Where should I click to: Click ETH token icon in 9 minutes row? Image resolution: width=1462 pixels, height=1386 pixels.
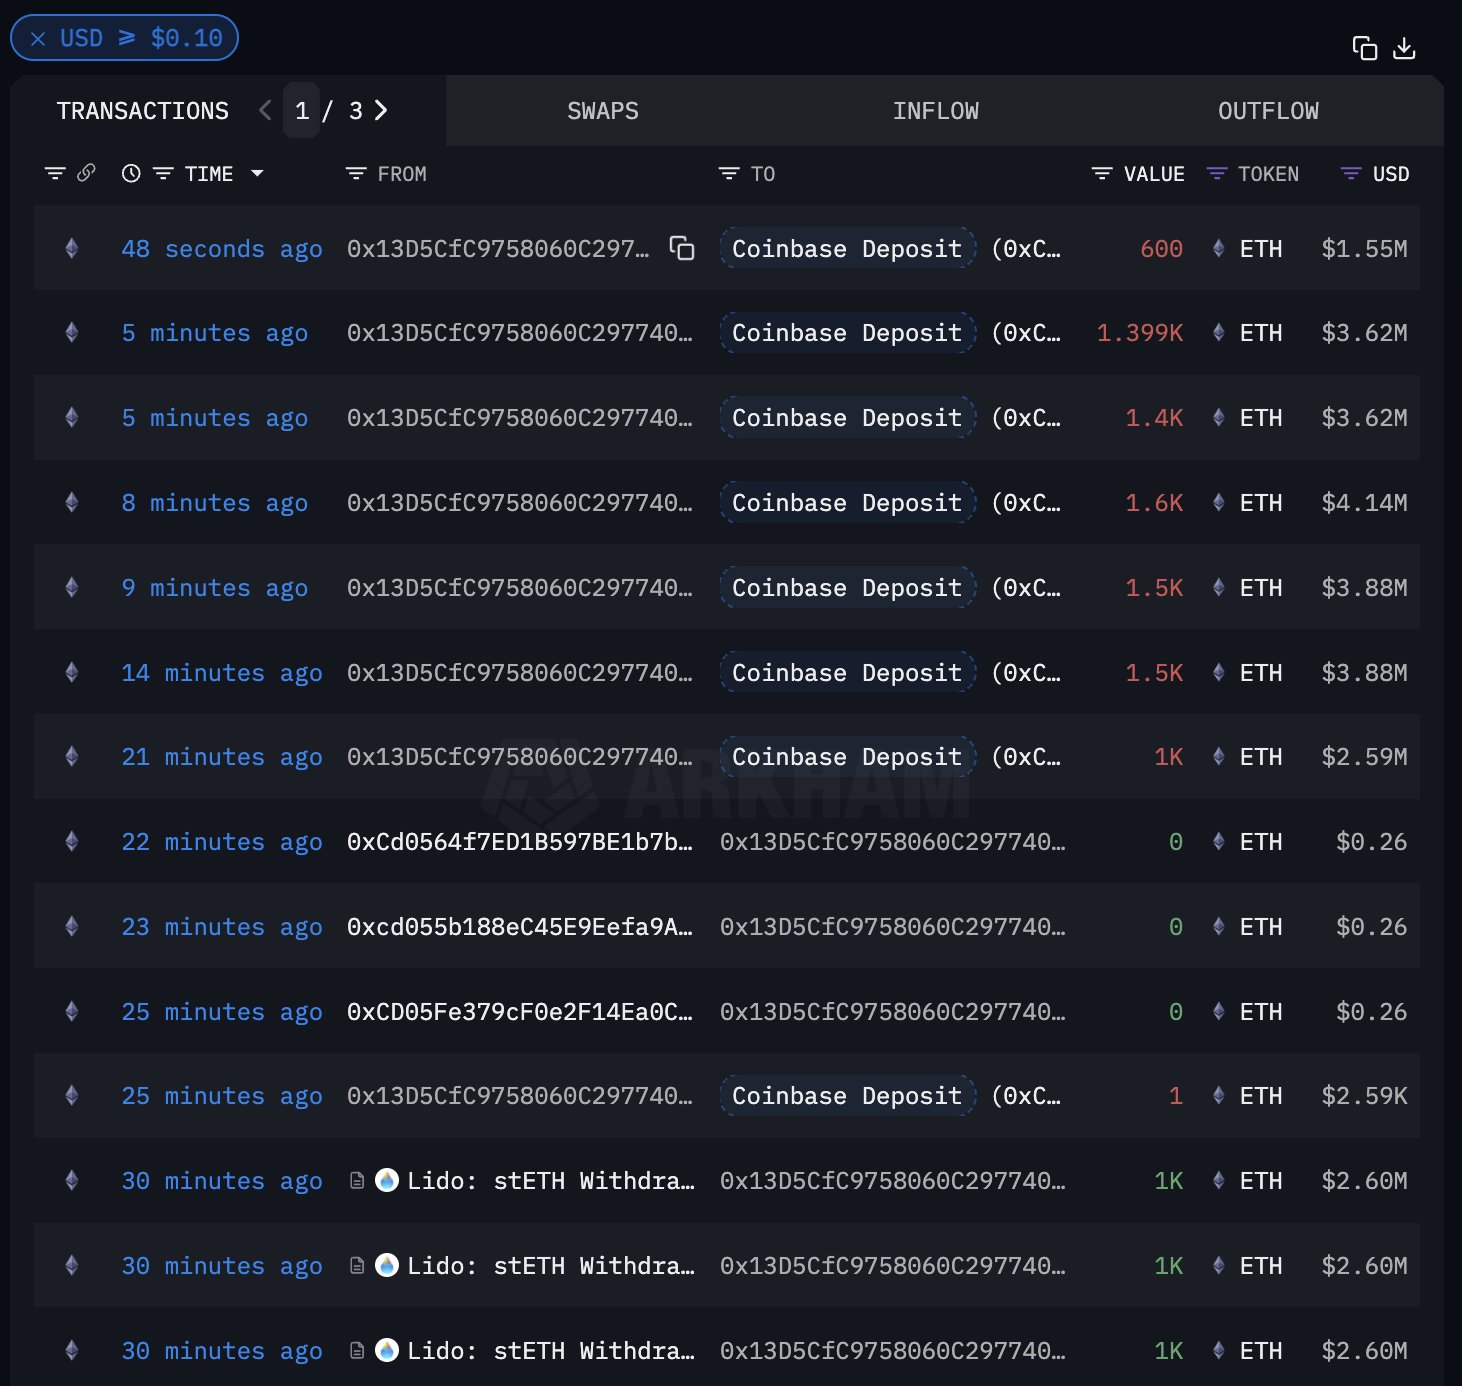click(x=1219, y=587)
